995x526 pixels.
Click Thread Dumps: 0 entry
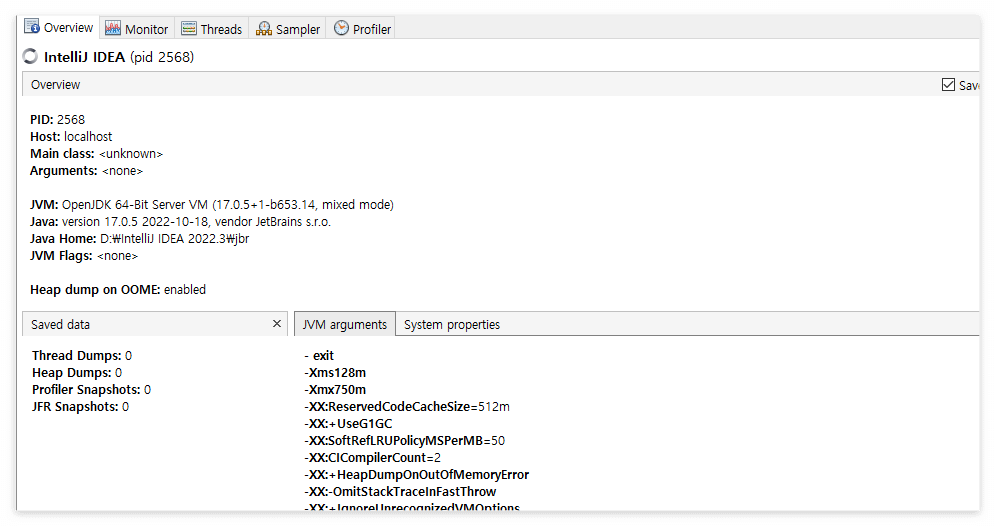point(82,355)
